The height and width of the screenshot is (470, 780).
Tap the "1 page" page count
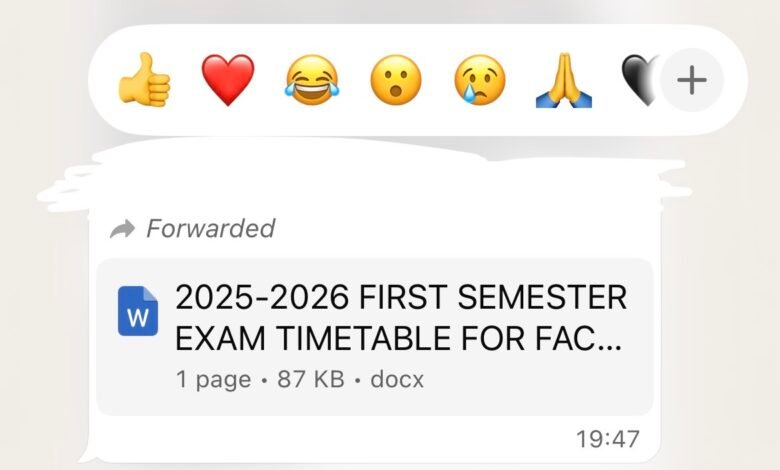(208, 380)
